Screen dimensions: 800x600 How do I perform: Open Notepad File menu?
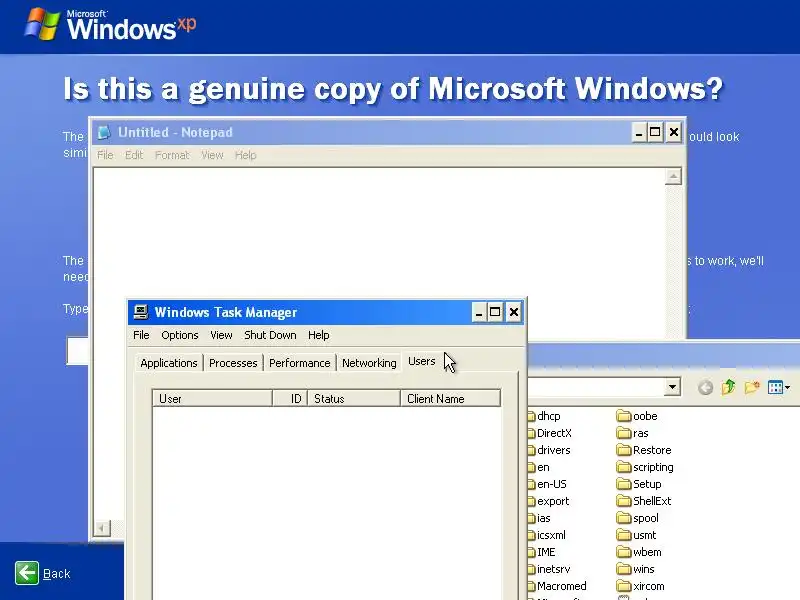pos(105,155)
